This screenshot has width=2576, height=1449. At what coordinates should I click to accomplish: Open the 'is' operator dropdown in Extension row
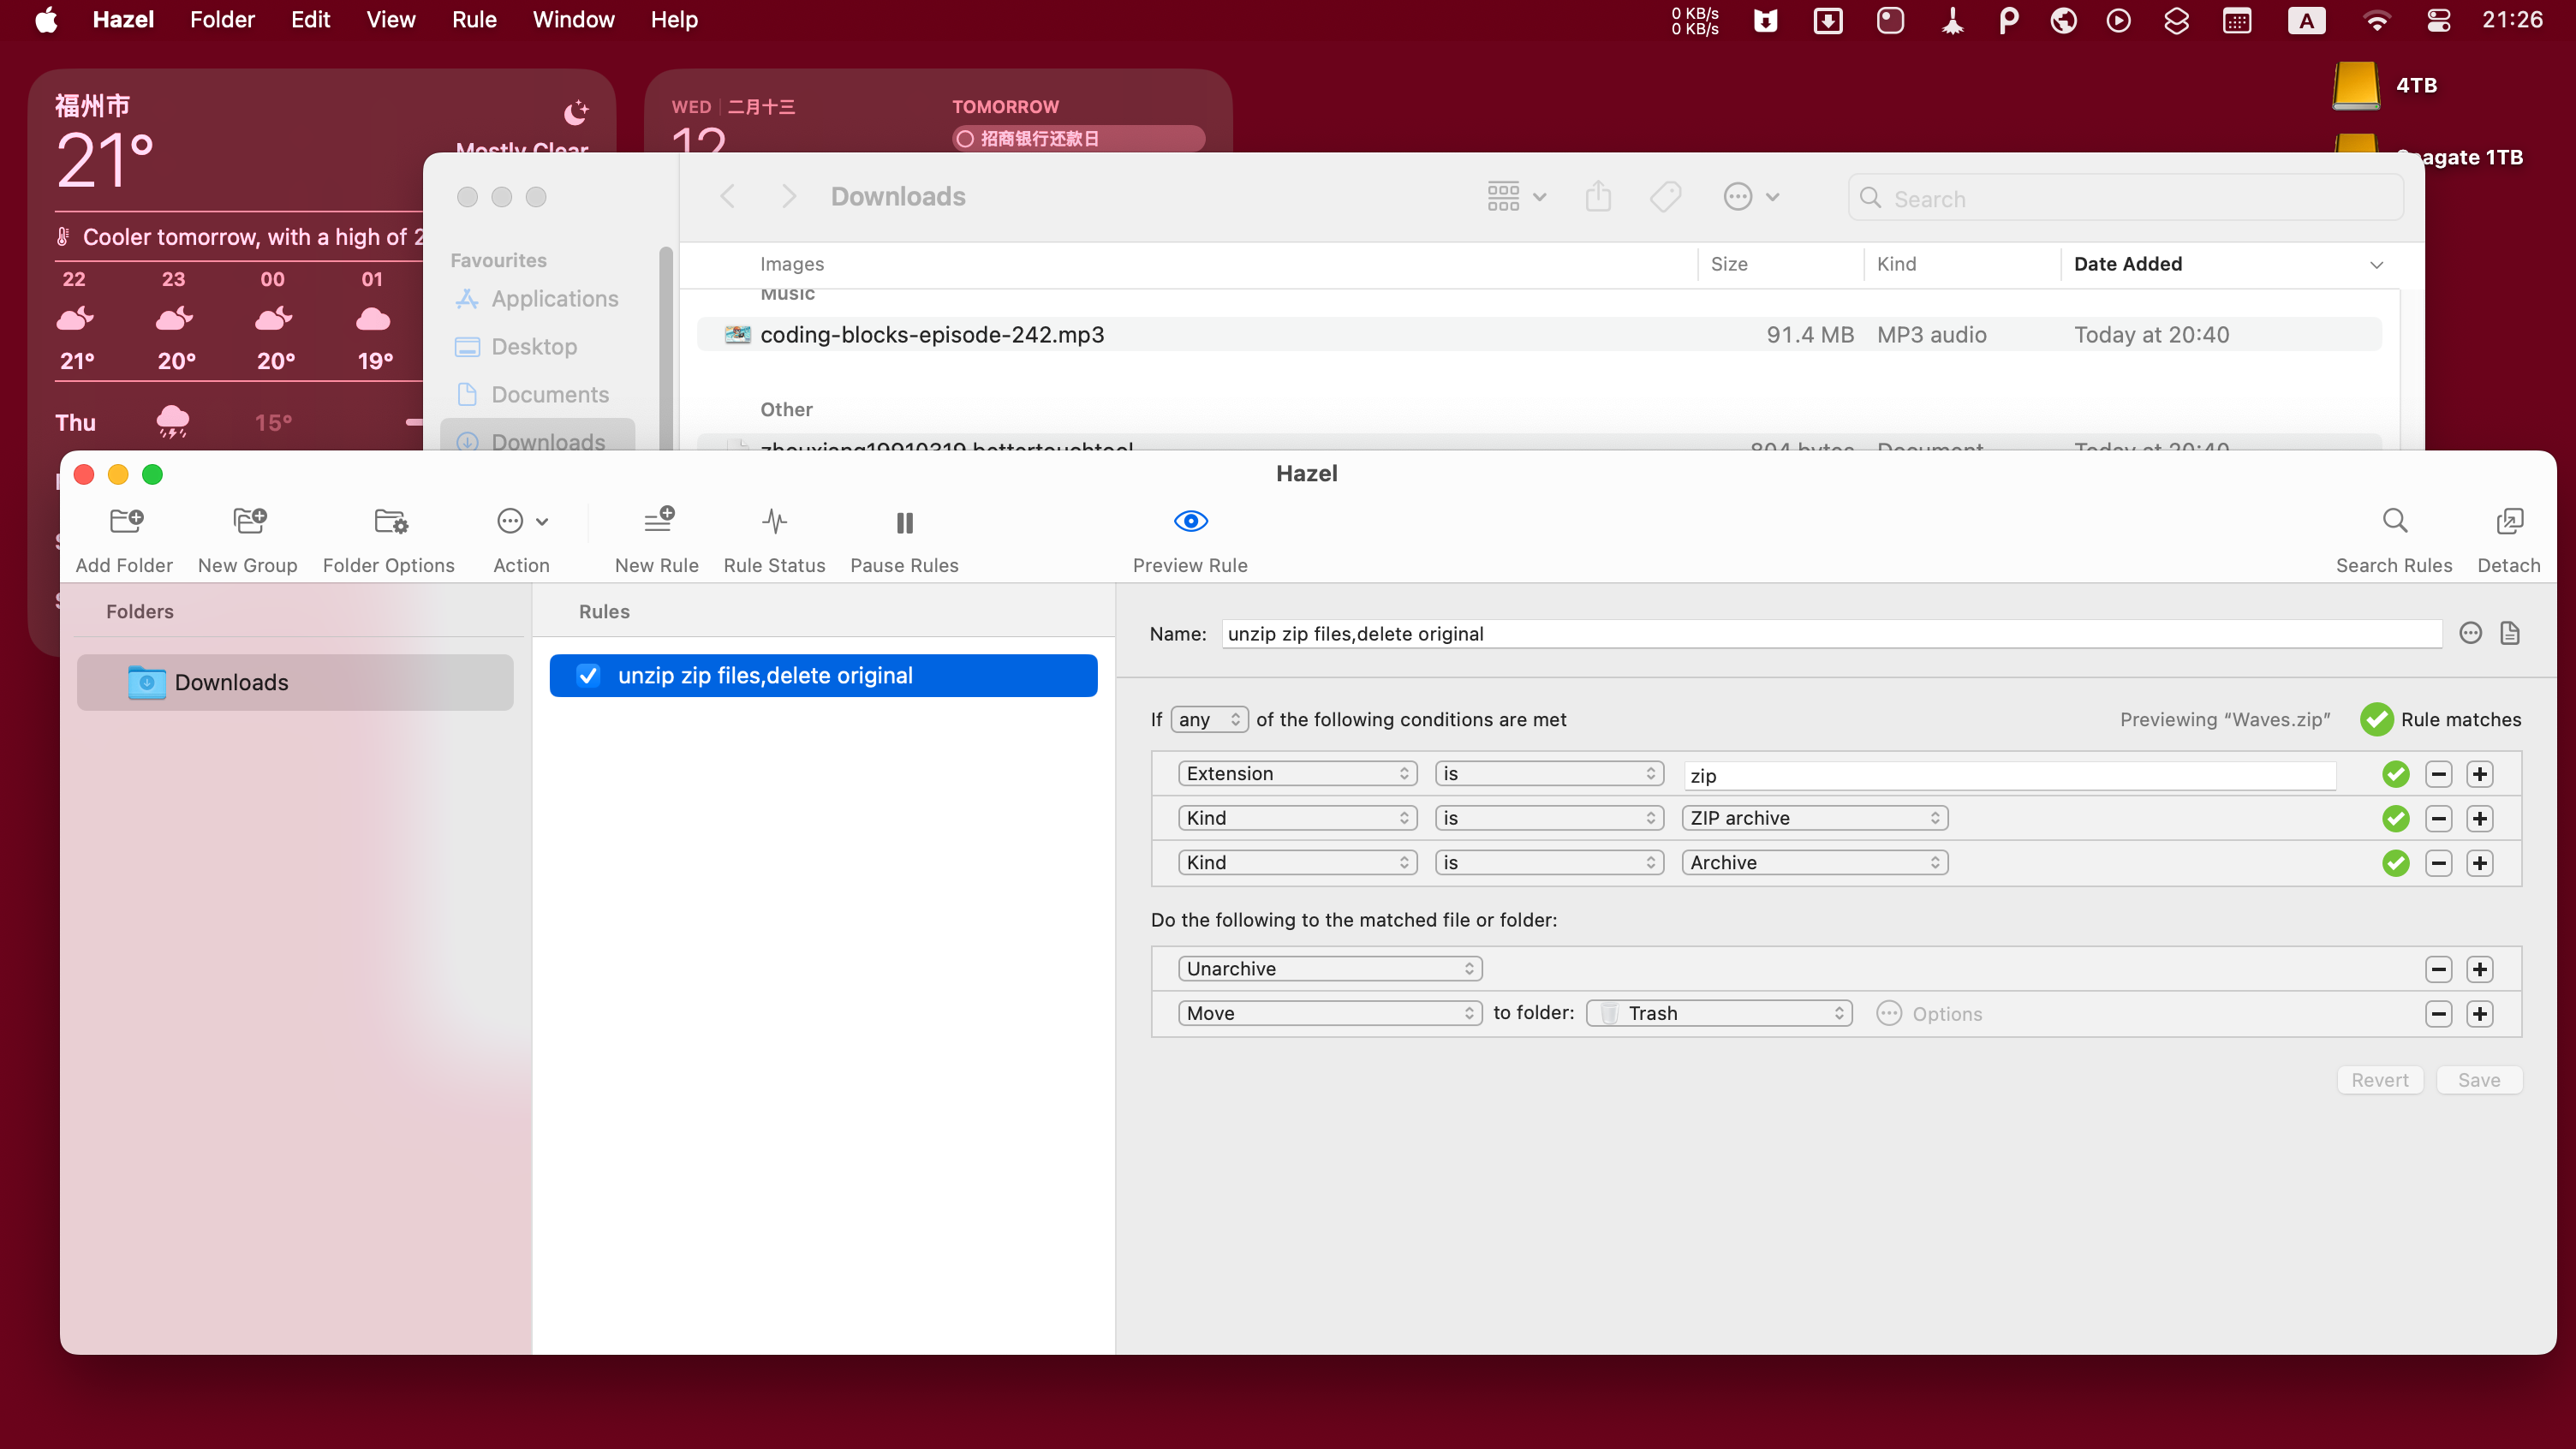point(1549,774)
